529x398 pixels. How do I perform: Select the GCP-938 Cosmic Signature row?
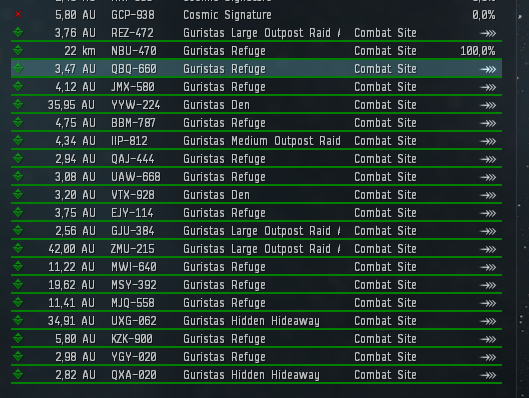256,15
